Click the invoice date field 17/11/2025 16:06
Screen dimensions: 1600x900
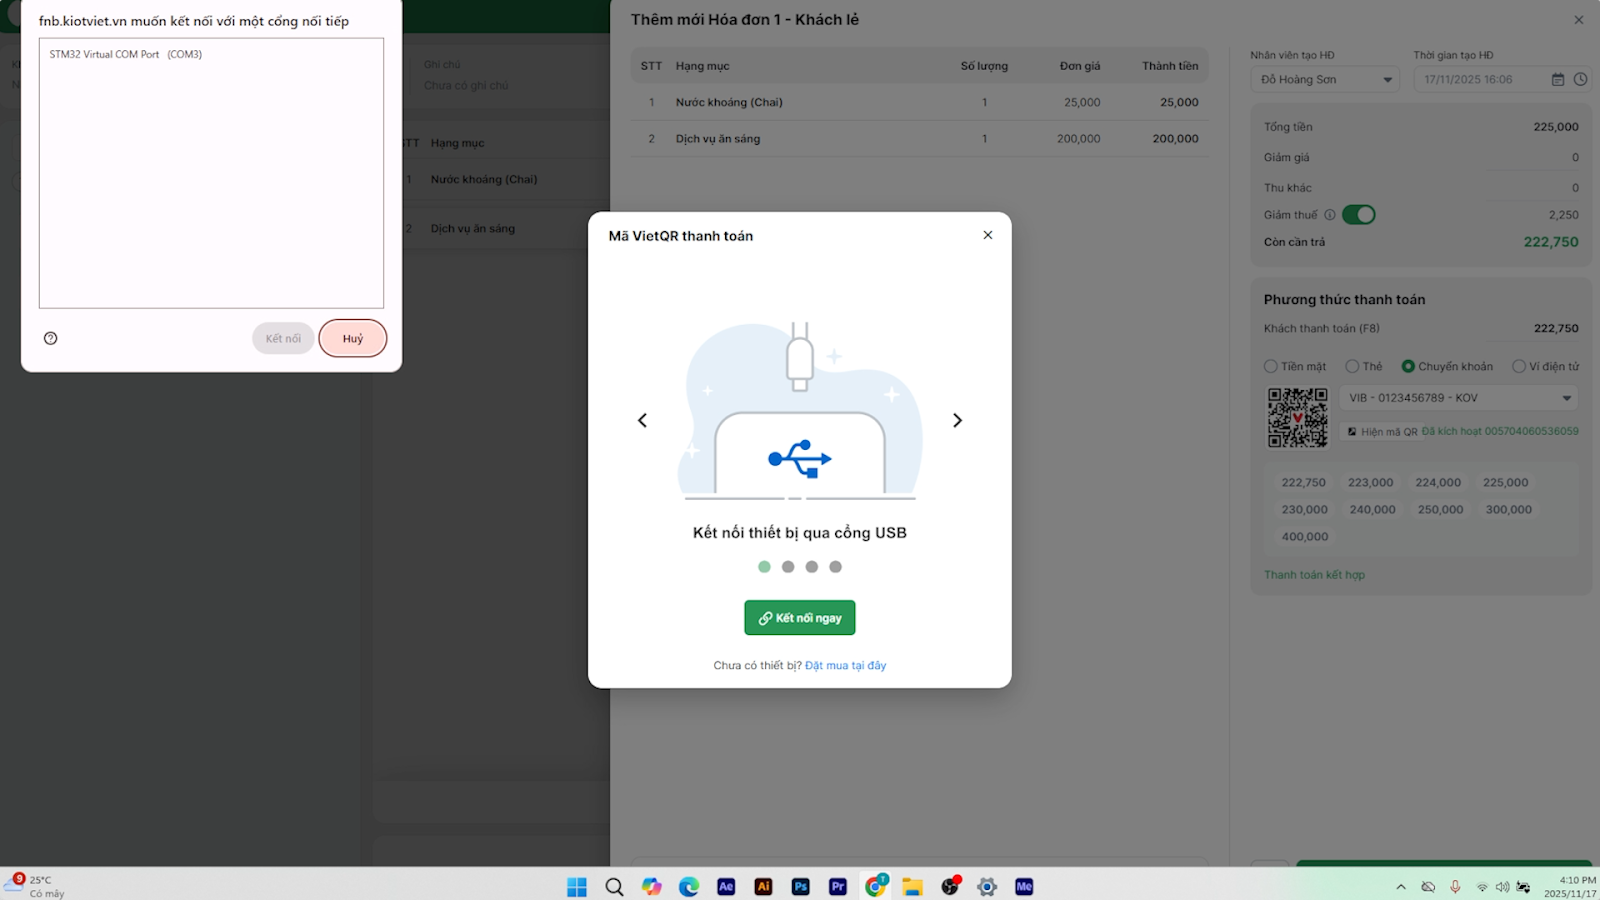click(x=1468, y=79)
